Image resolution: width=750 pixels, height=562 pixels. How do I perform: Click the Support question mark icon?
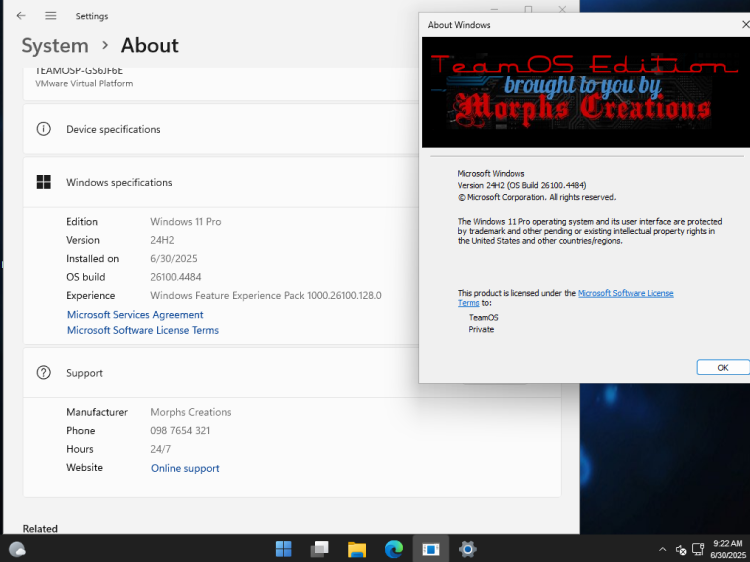coord(44,373)
